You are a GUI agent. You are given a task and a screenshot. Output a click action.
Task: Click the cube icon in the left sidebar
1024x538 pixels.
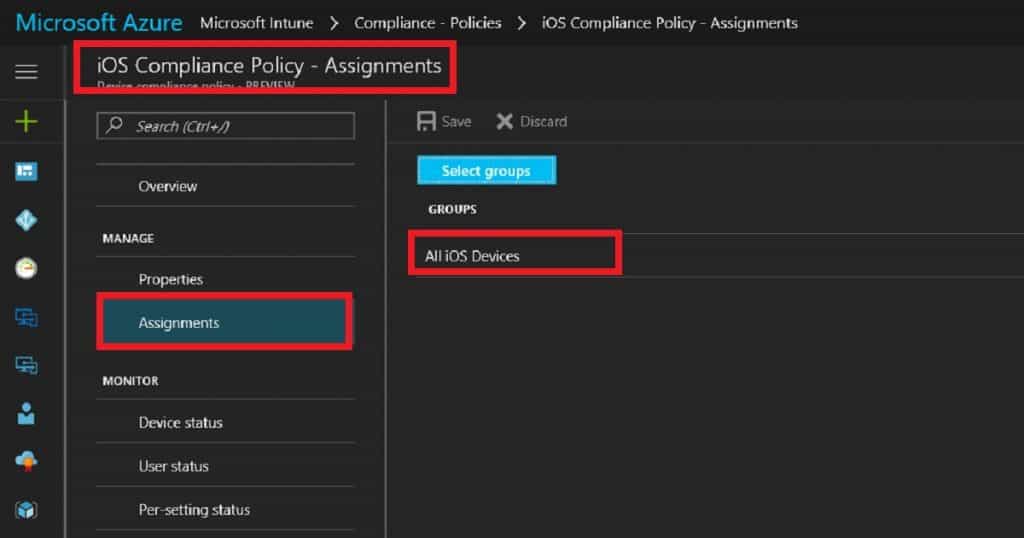[26, 509]
